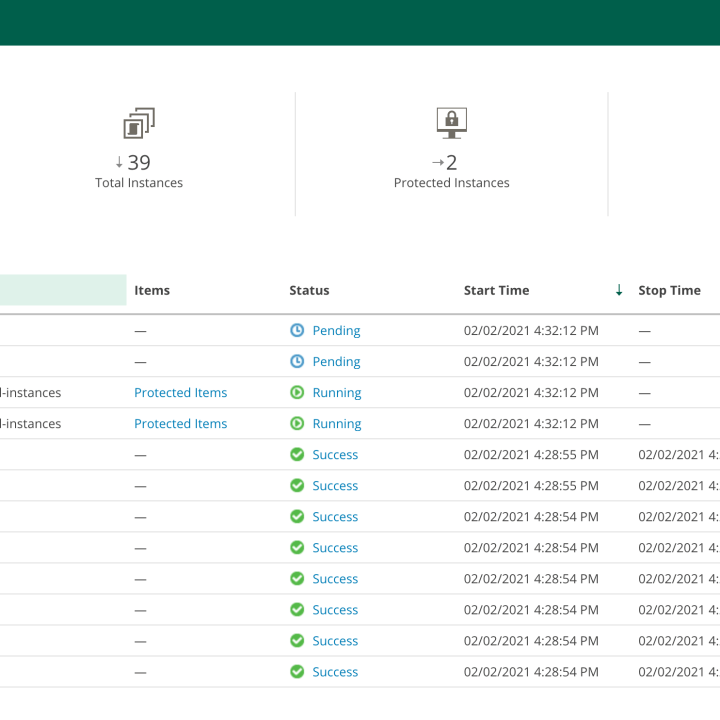Open Protected Items link in the second Running row
Screen dimensions: 720x720
coord(181,423)
